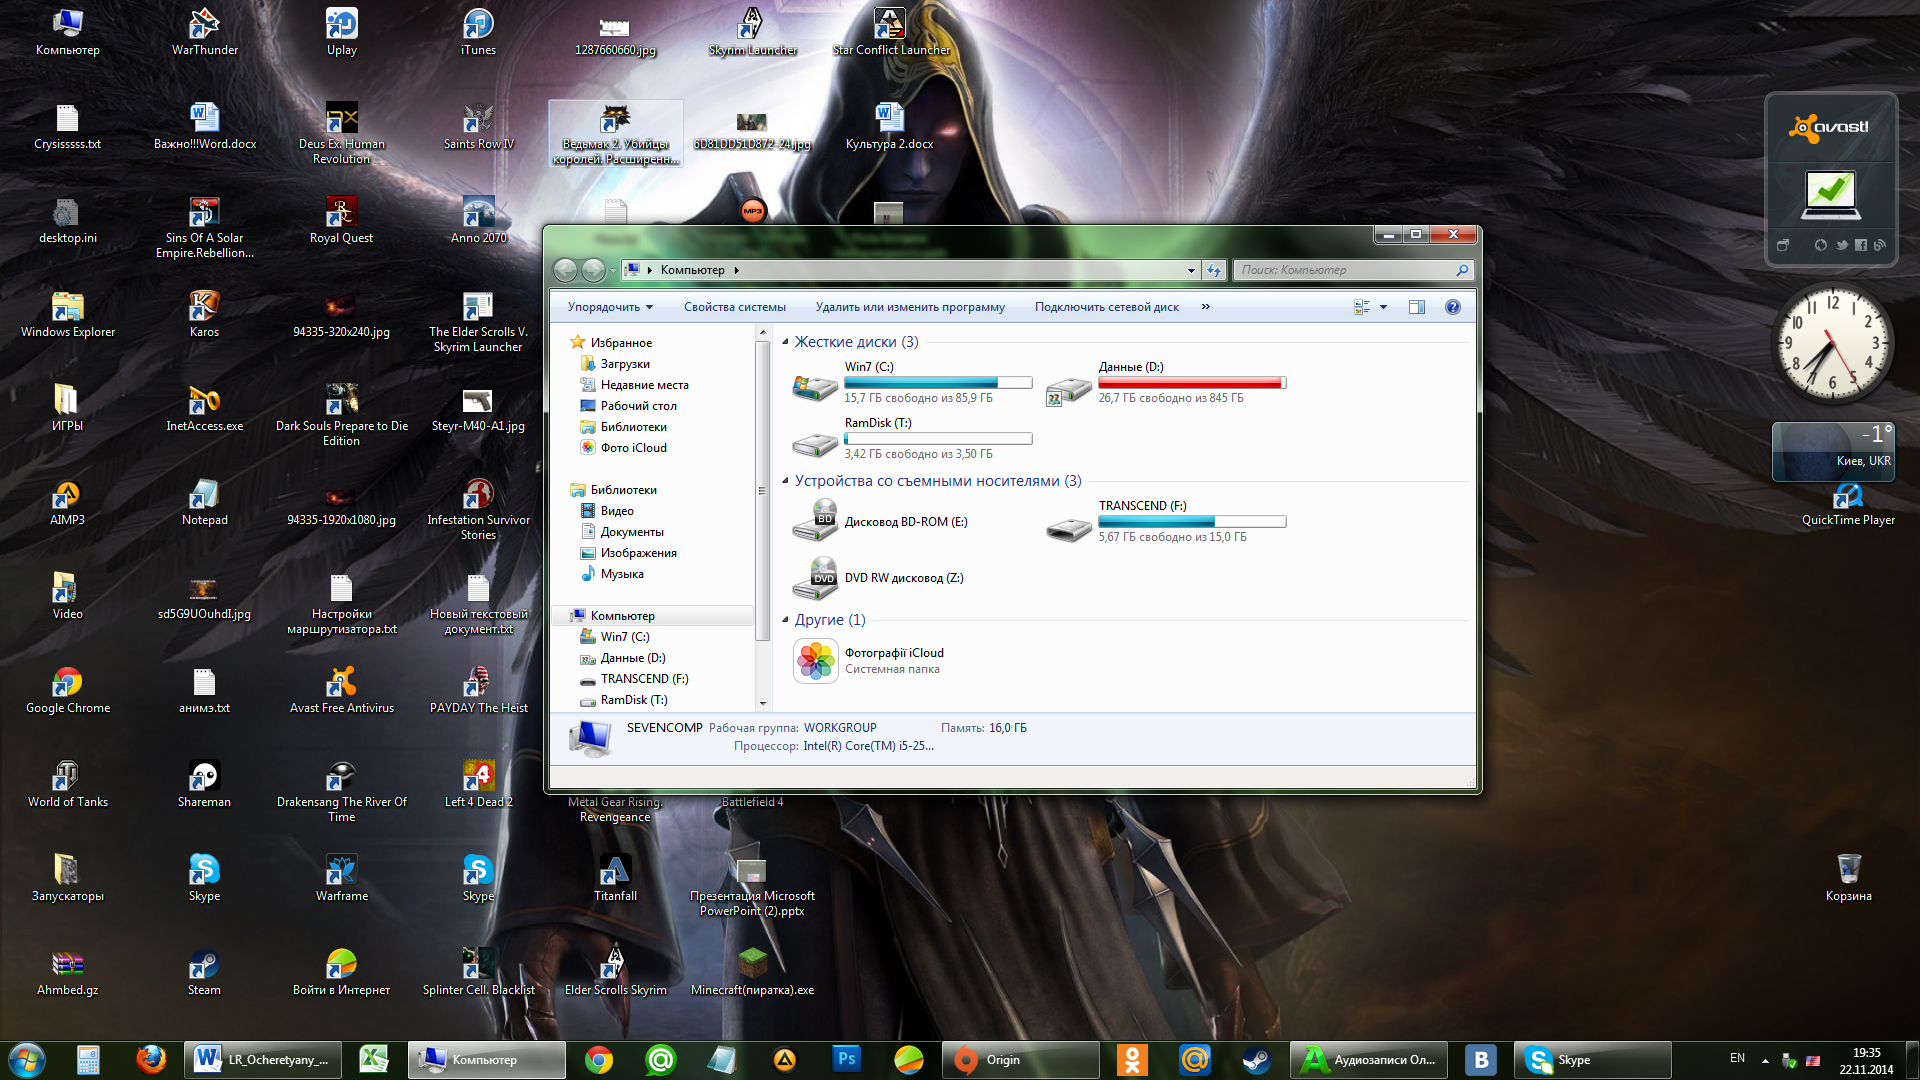Screen dimensions: 1920x1080
Task: Open the AIMP3 desktop shortcut
Action: (x=68, y=501)
